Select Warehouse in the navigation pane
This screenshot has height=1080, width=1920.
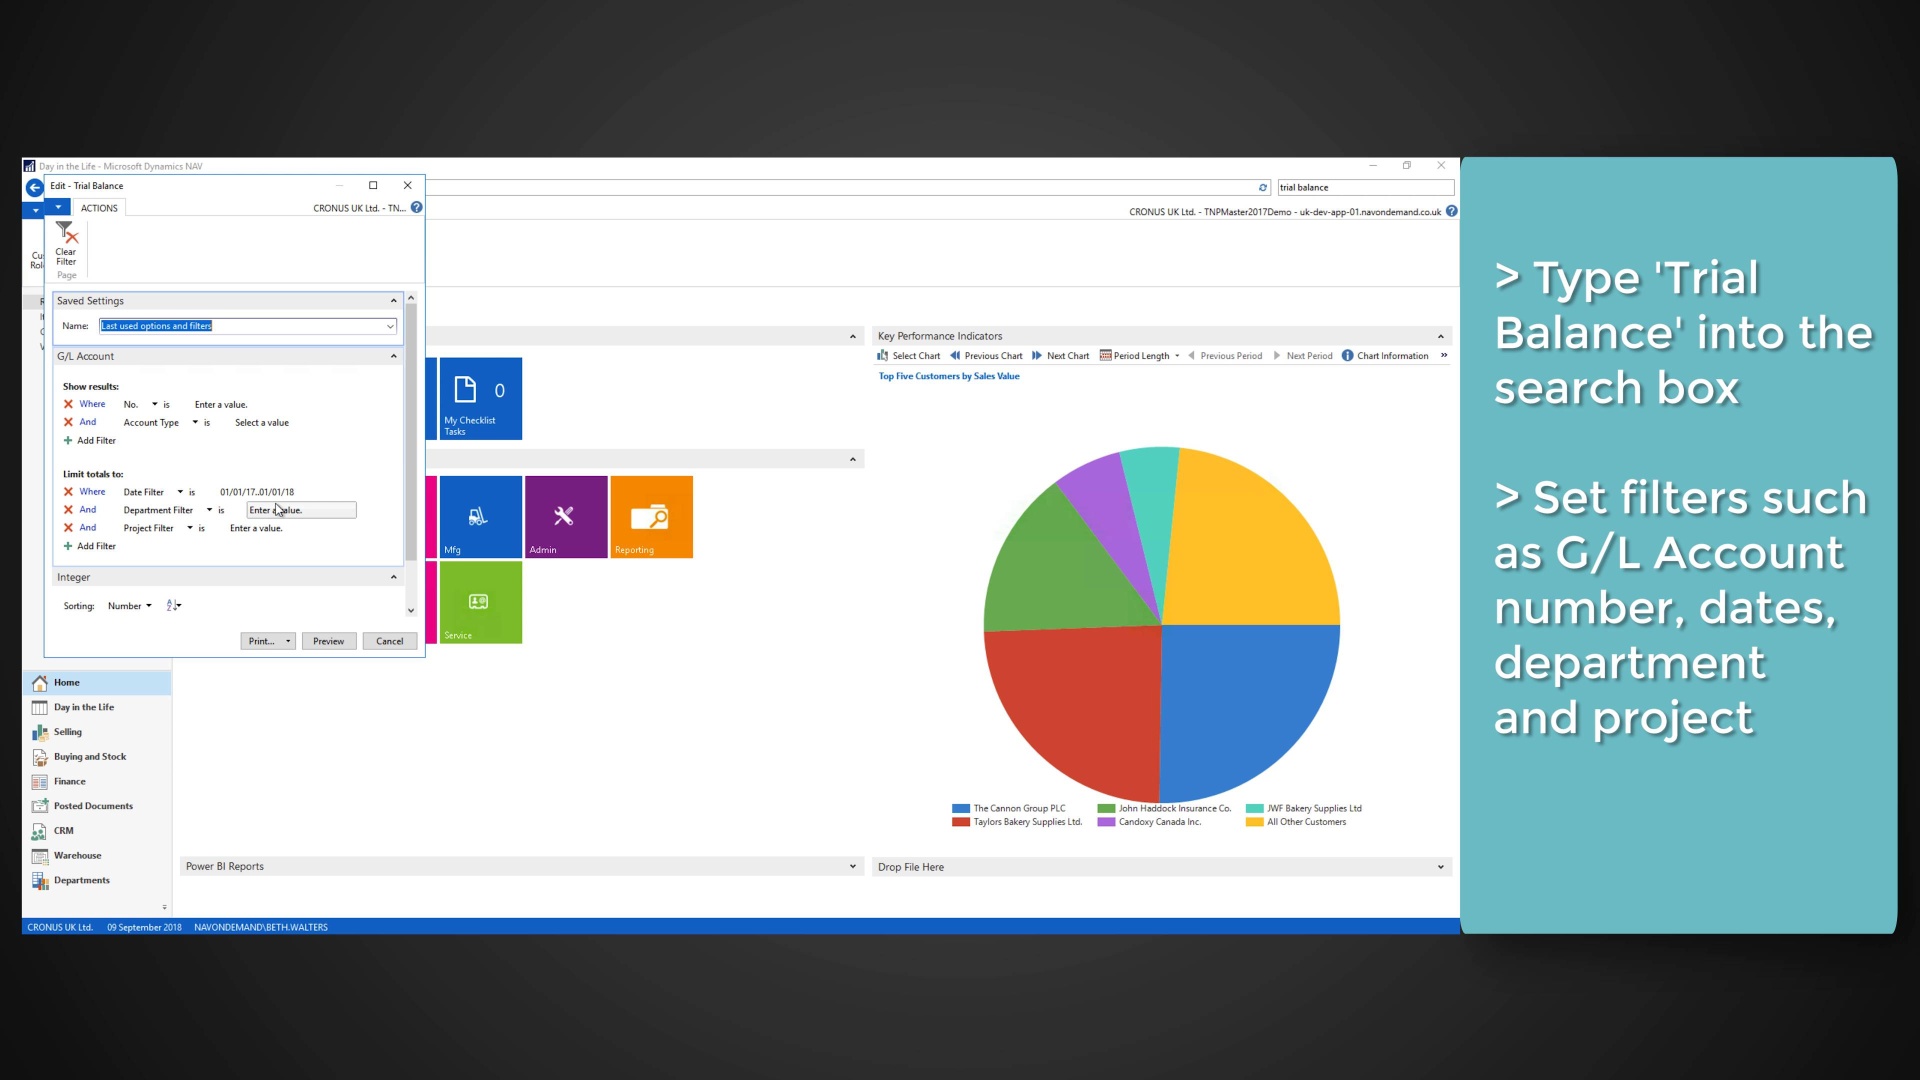pos(79,855)
